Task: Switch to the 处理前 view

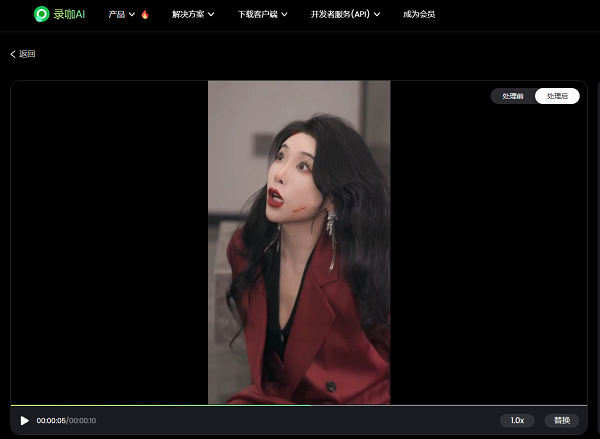Action: (x=512, y=96)
